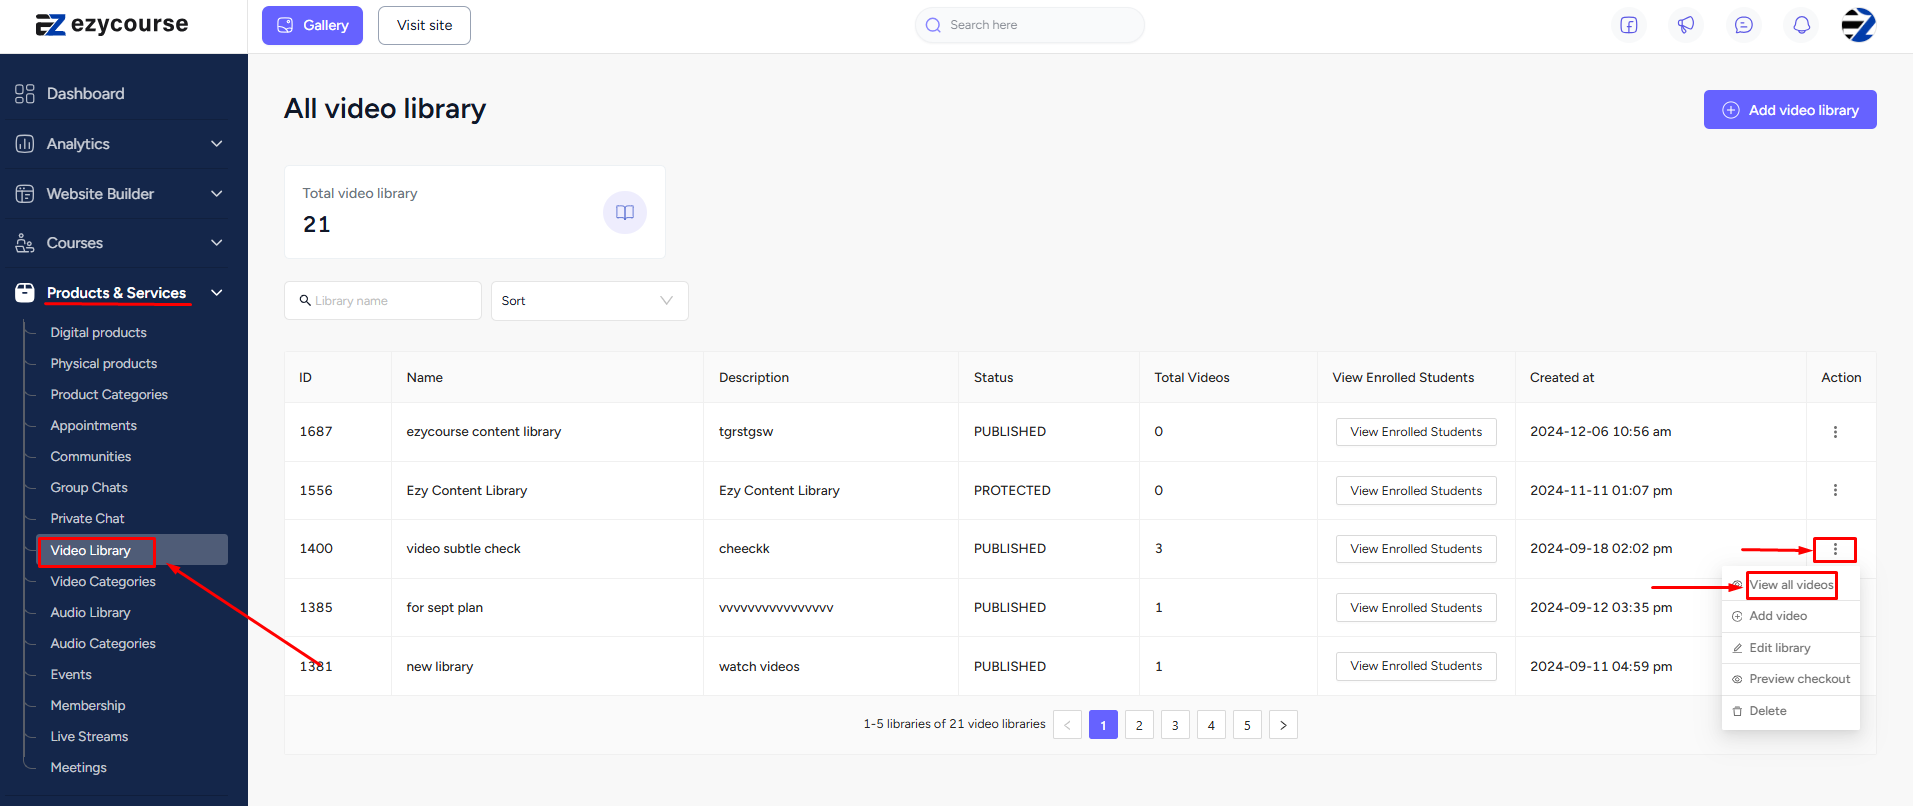Open Live Streams in sidebar

point(89,737)
